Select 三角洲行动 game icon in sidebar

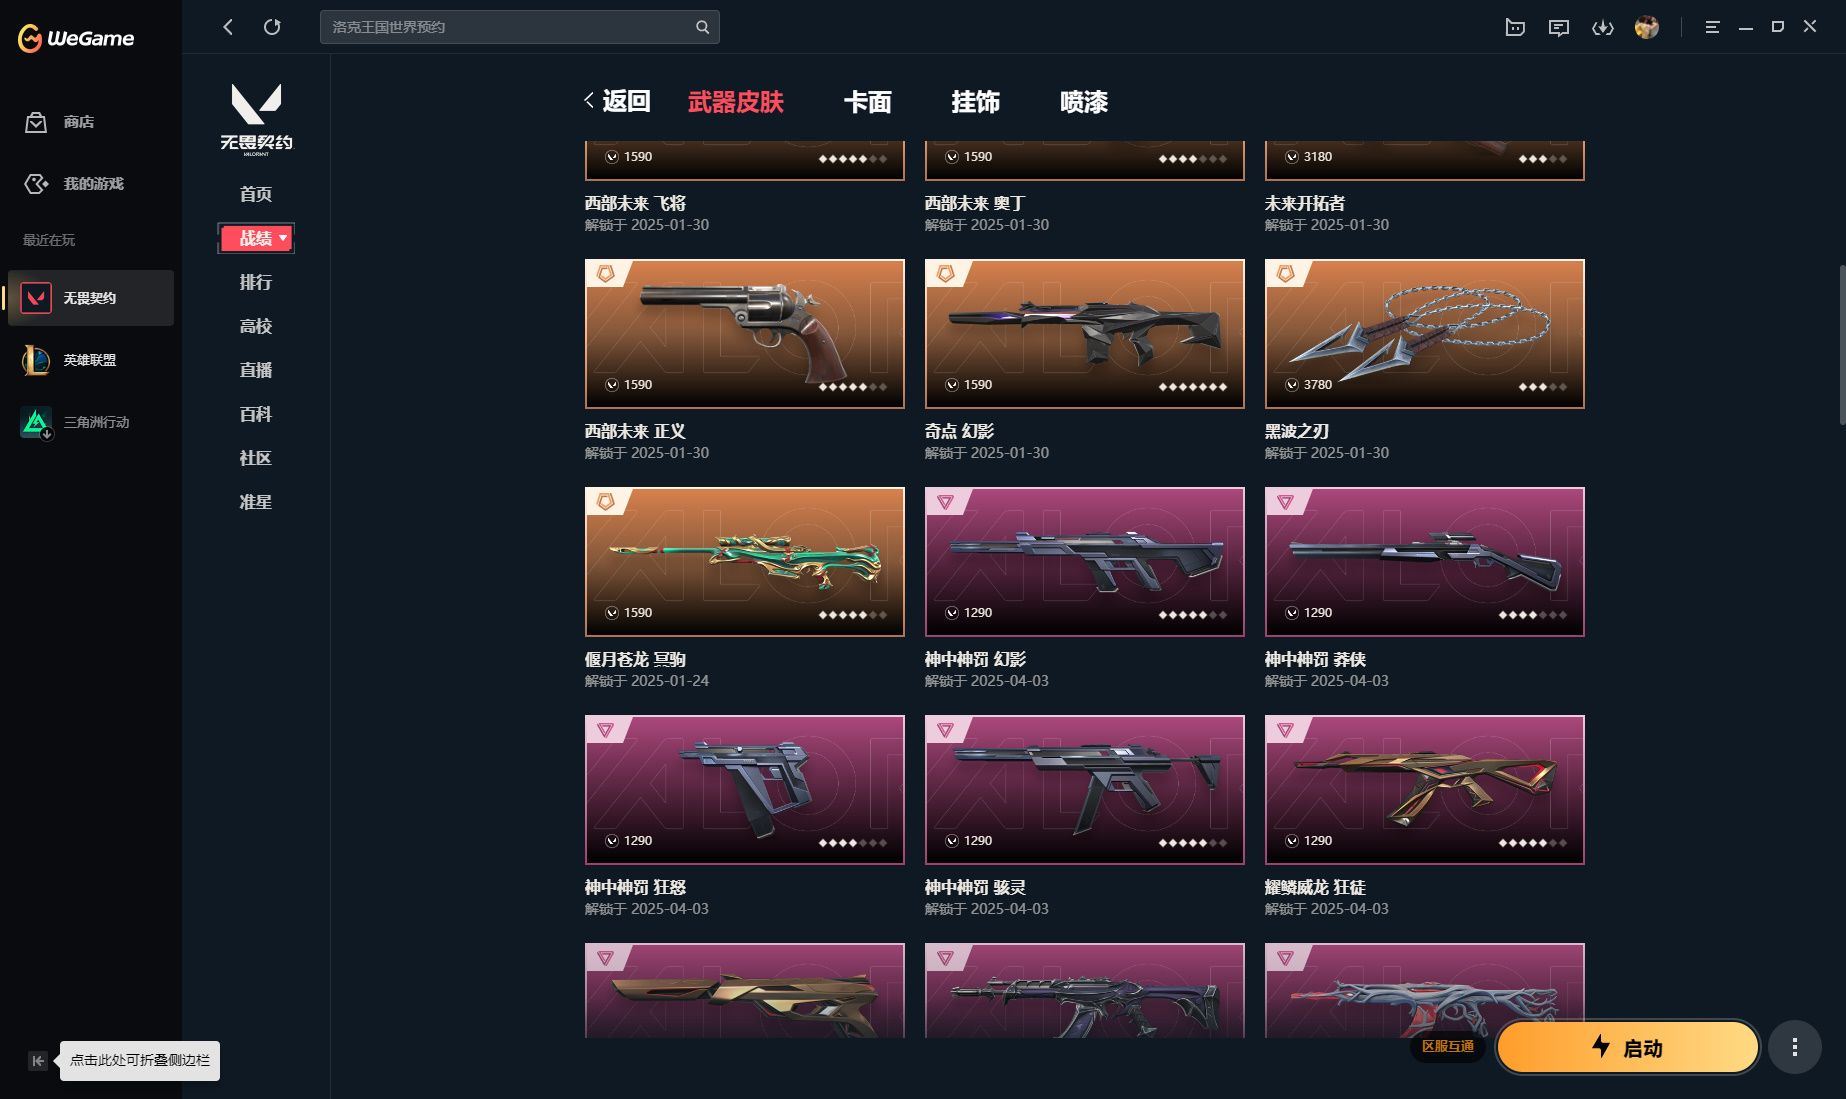pos(36,422)
